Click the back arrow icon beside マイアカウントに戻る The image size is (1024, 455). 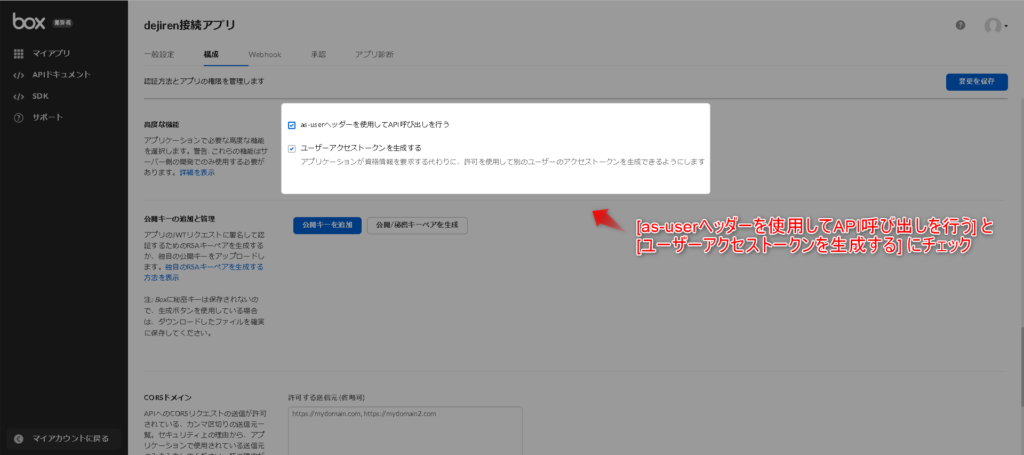[x=19, y=439]
